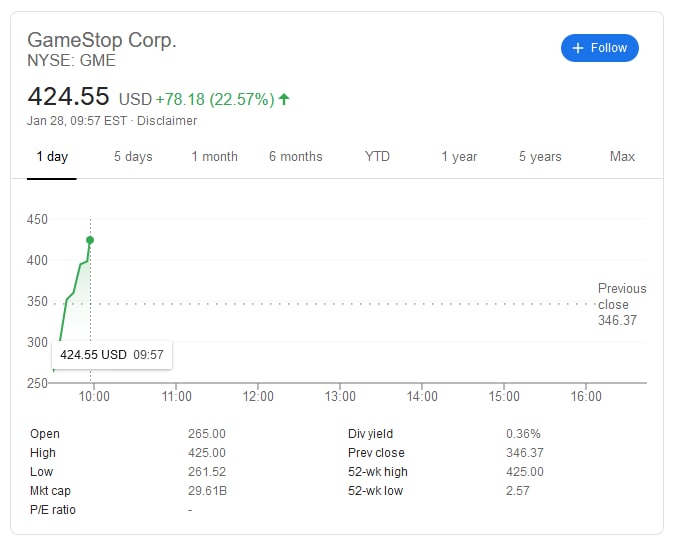Select the Max range tab
The image size is (682, 556).
pyautogui.click(x=622, y=157)
